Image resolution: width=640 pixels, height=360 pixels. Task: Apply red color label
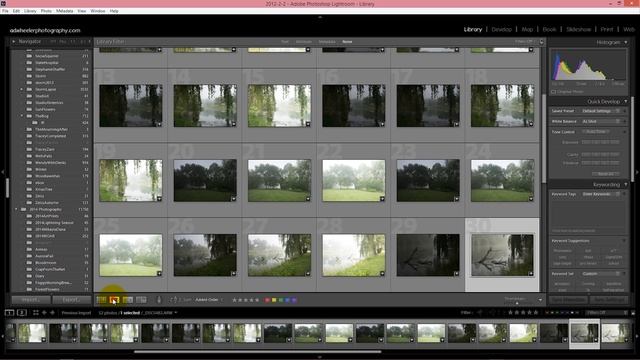pos(267,300)
